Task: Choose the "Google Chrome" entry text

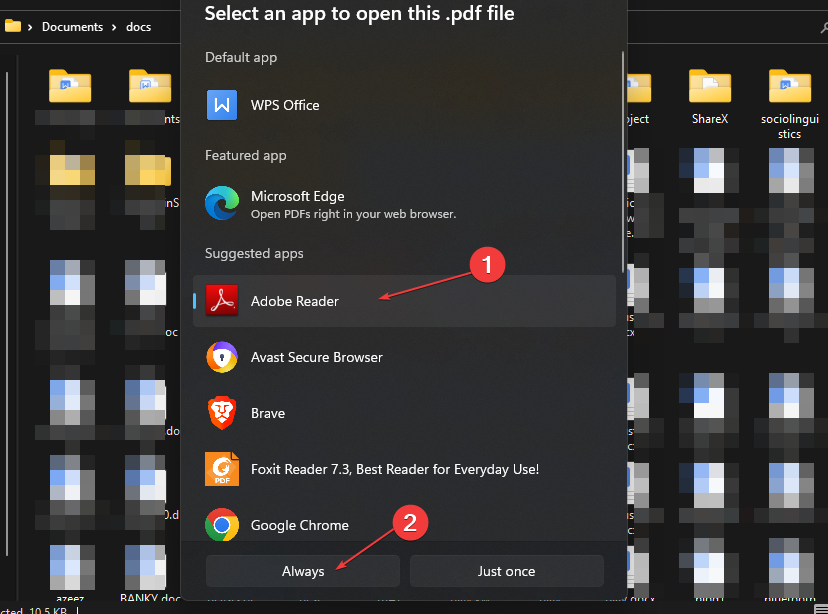Action: click(300, 525)
